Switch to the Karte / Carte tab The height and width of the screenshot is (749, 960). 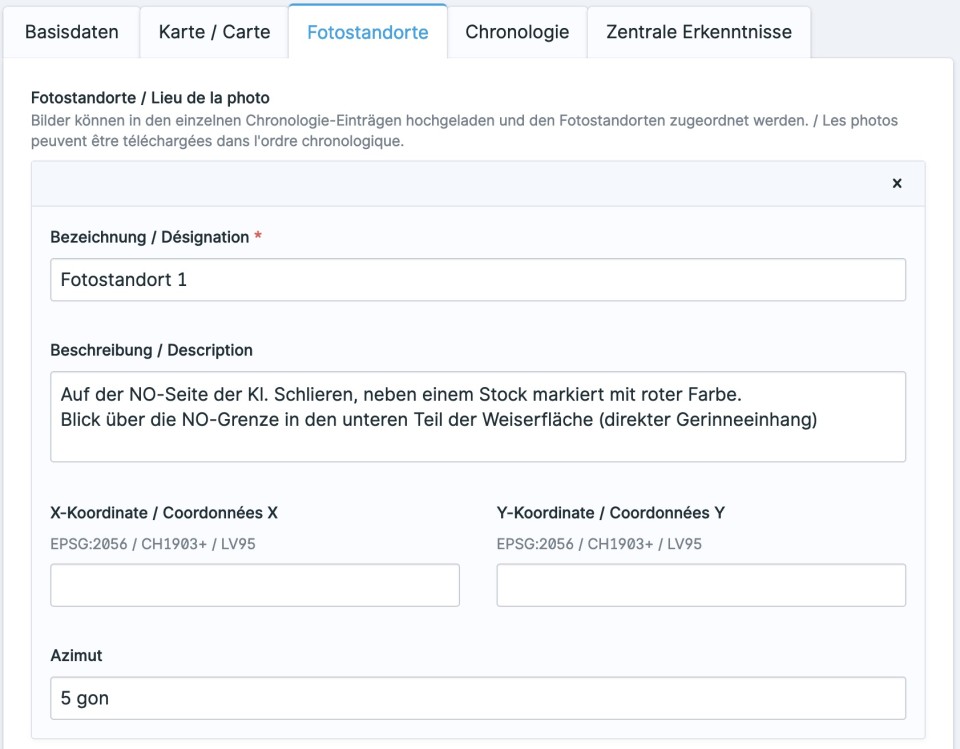pos(214,32)
